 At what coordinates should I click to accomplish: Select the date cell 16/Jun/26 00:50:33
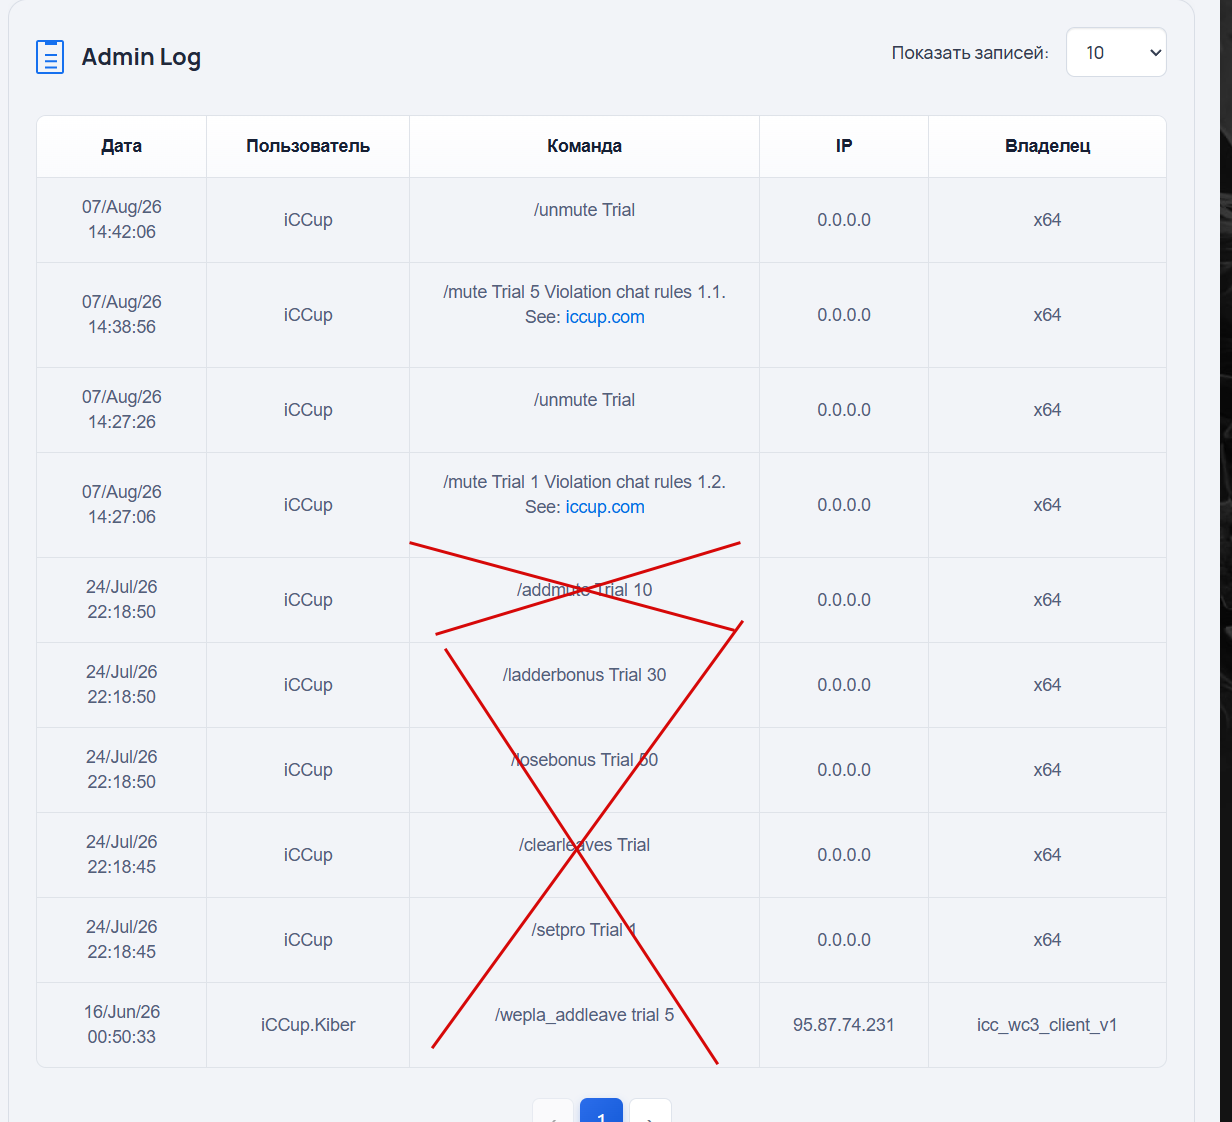click(x=122, y=1024)
